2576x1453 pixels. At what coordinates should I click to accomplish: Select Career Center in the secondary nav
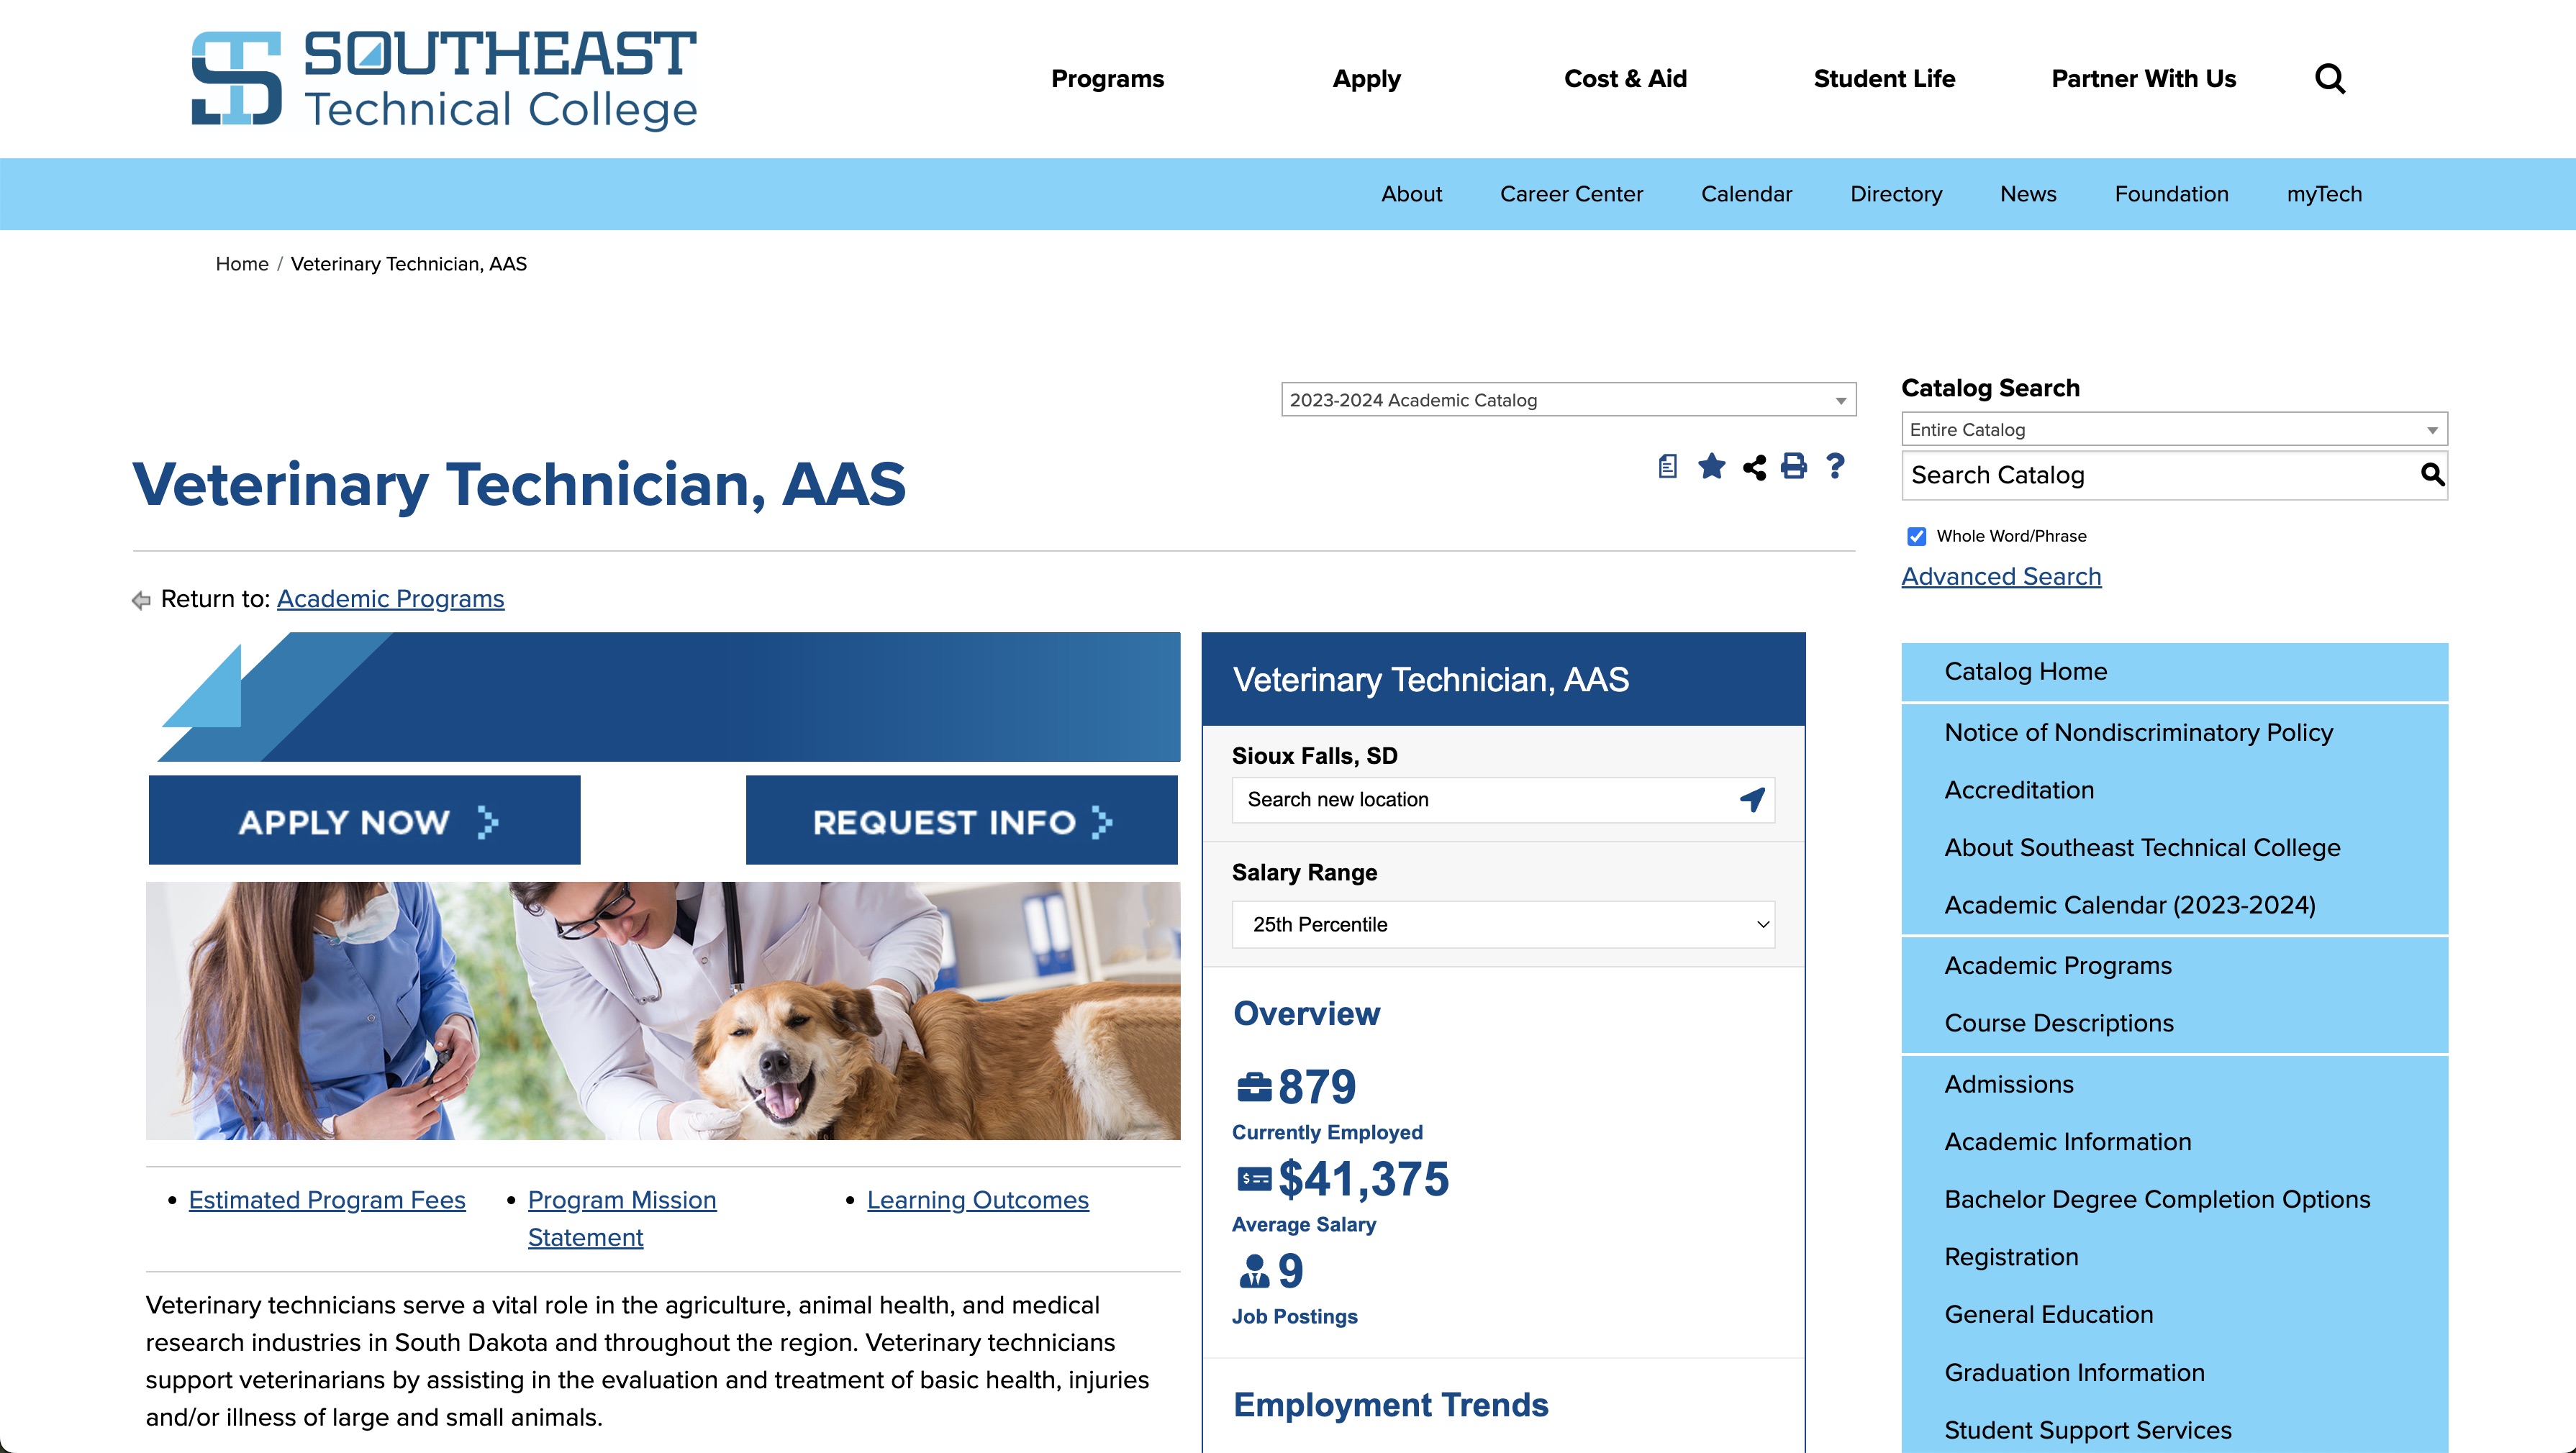(x=1570, y=194)
